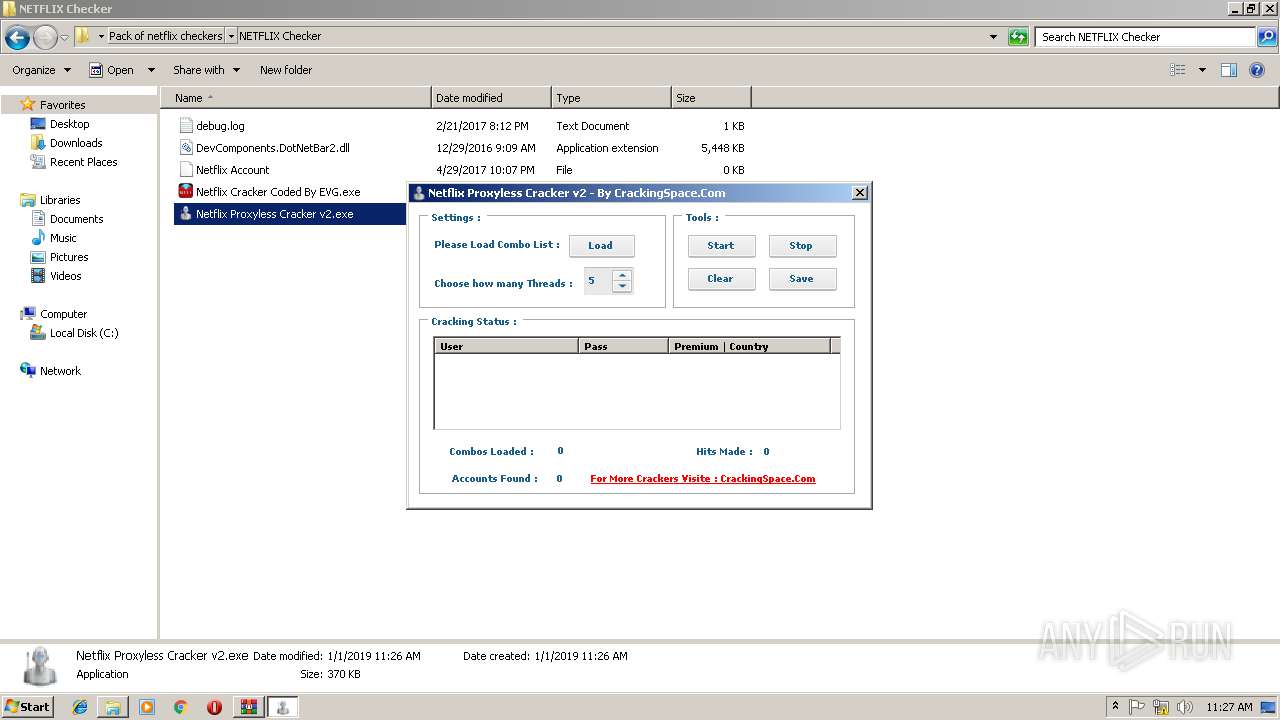Click the Threads number field

[x=599, y=281]
